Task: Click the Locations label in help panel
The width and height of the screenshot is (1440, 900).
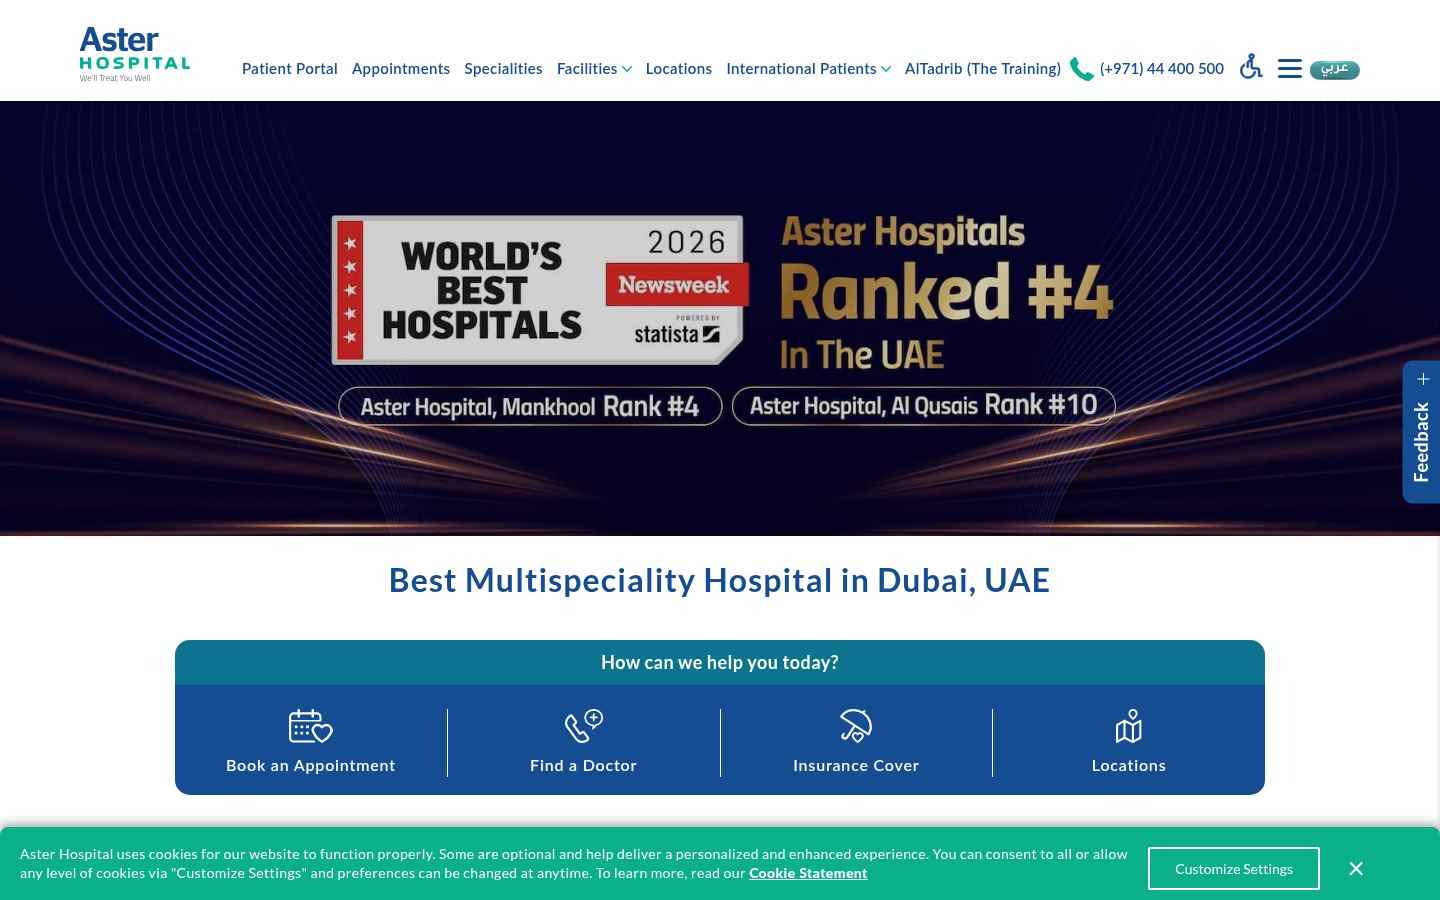Action: click(x=1129, y=765)
